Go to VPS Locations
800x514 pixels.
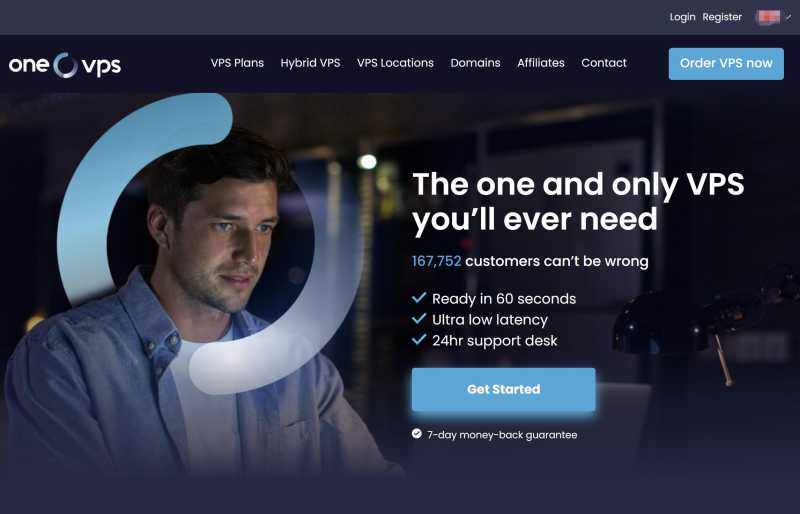tap(395, 63)
